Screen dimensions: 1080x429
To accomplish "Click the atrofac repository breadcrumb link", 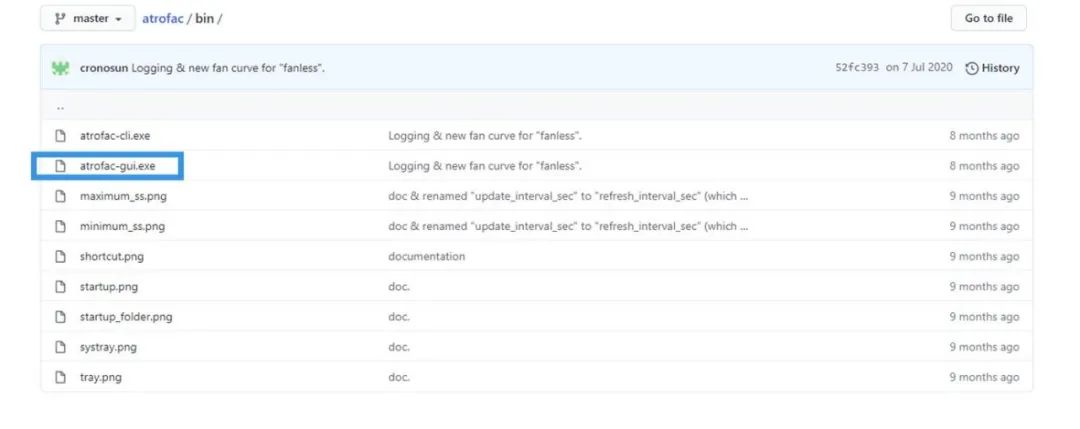I will 161,18.
